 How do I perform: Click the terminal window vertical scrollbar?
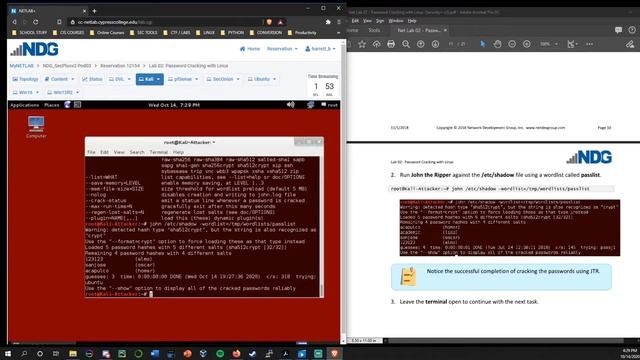321,291
